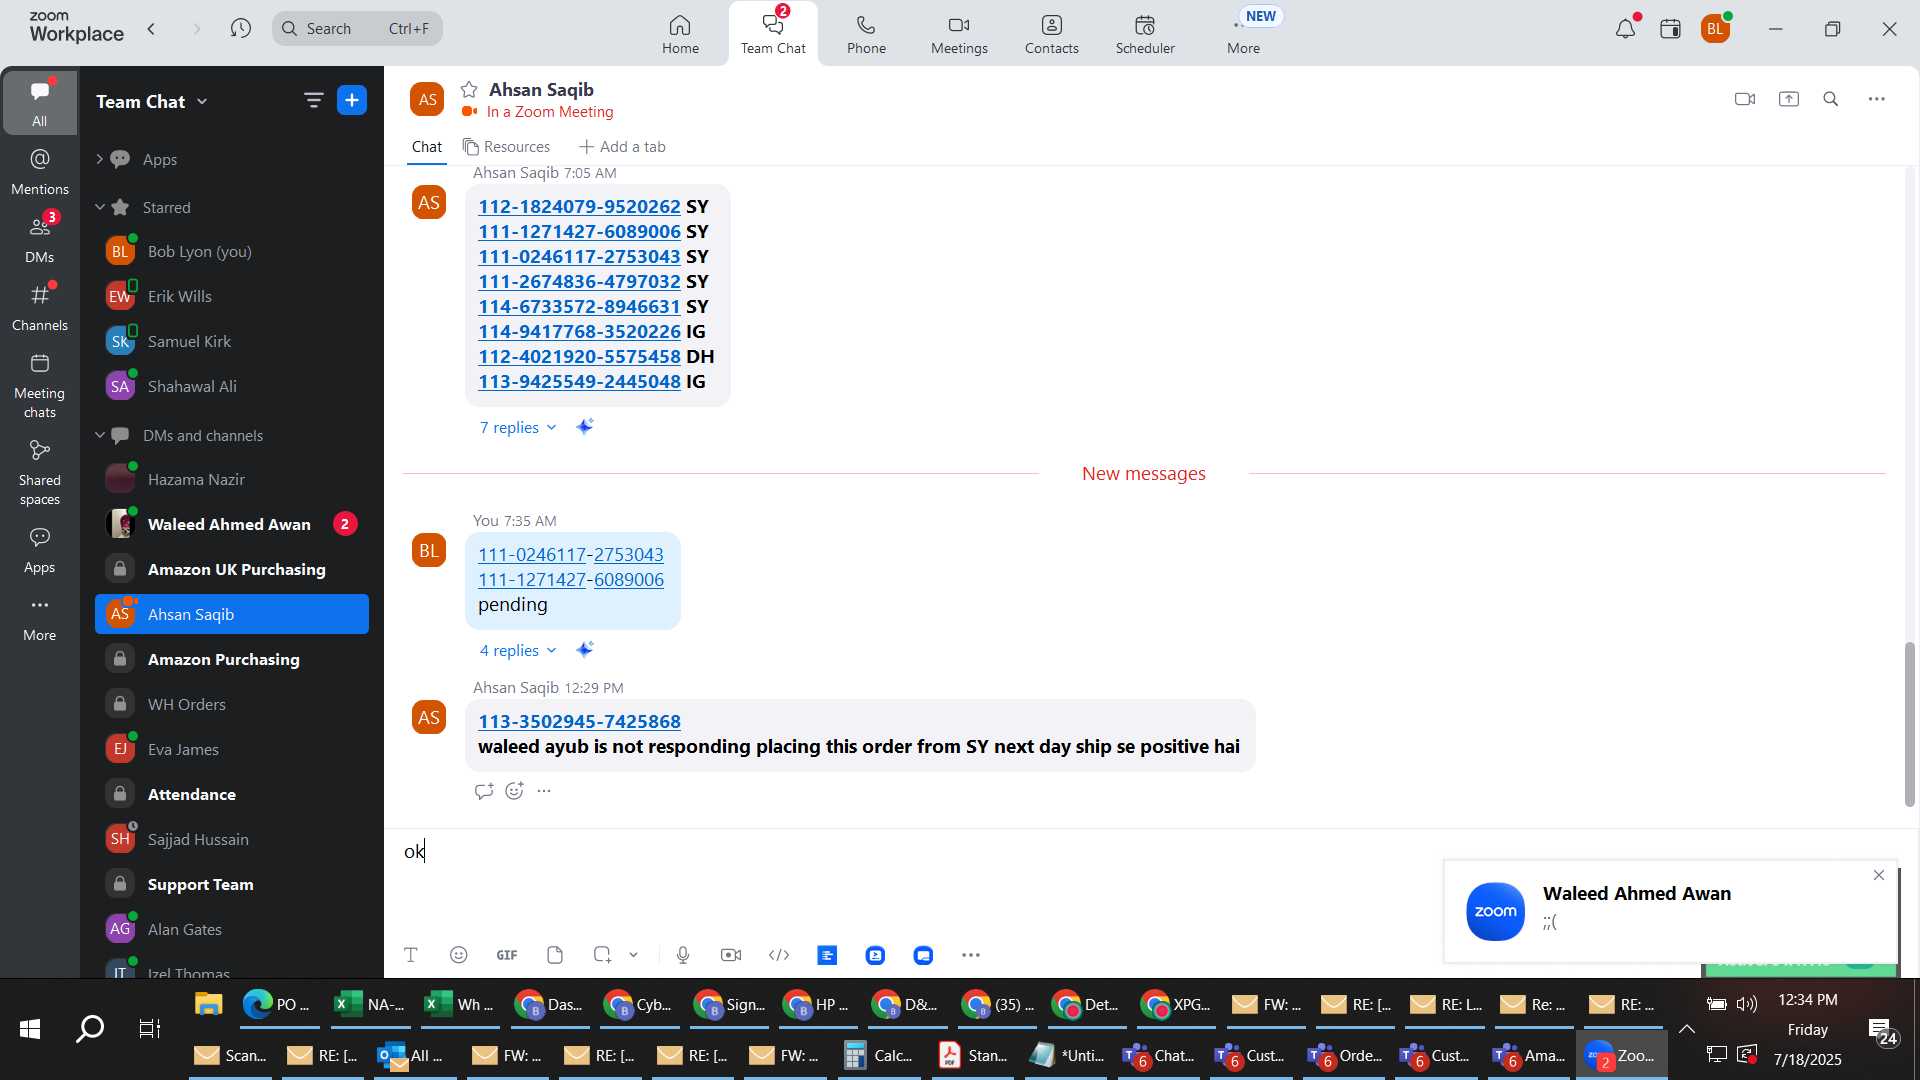Expand the 7 replies thread

517,427
